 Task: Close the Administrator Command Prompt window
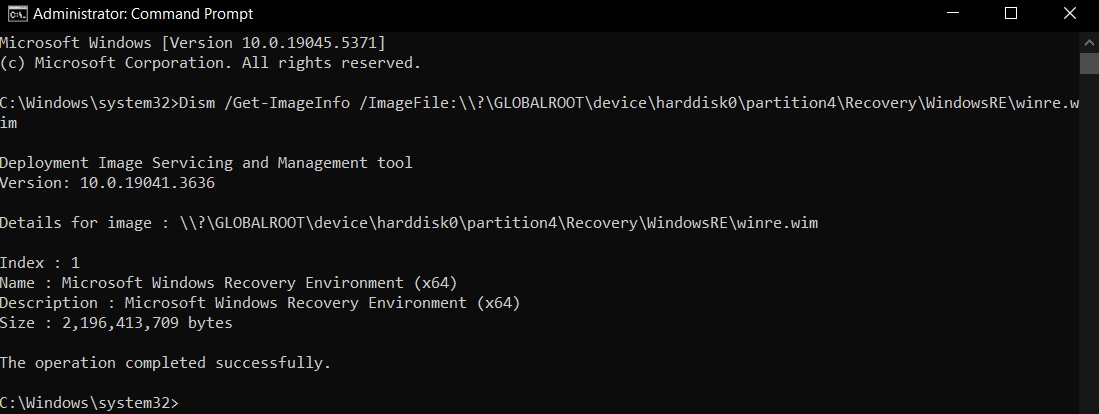pyautogui.click(x=1069, y=13)
